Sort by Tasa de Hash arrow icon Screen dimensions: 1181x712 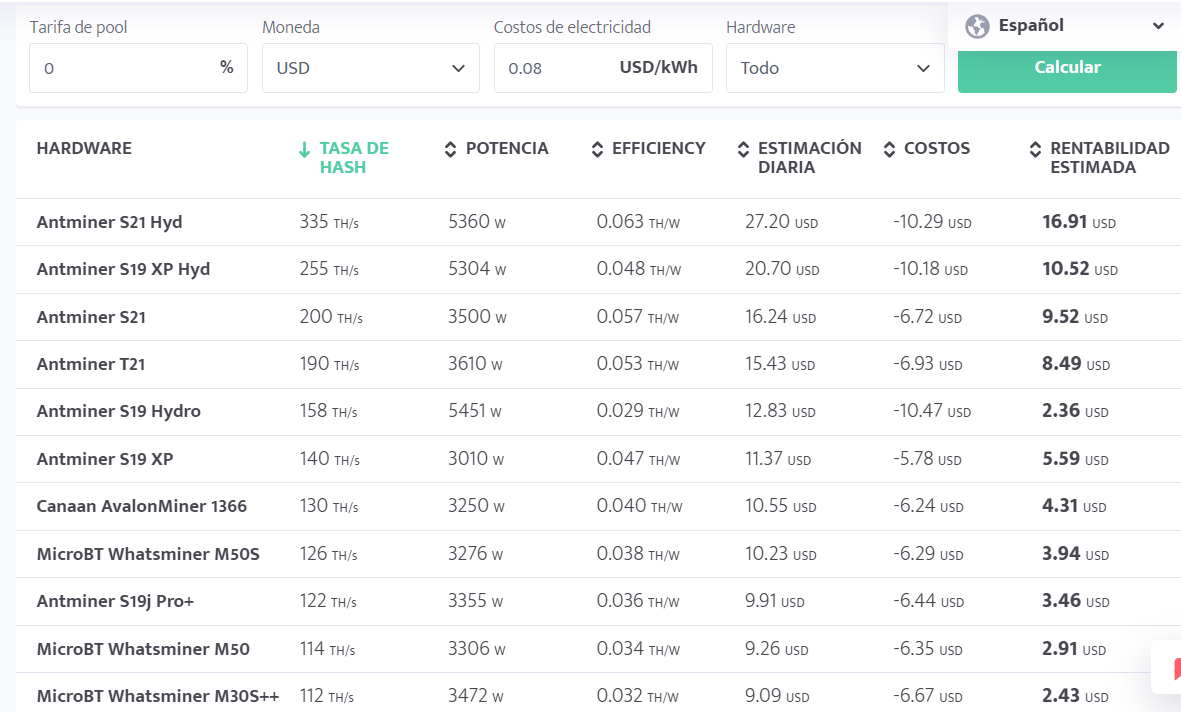(x=304, y=149)
